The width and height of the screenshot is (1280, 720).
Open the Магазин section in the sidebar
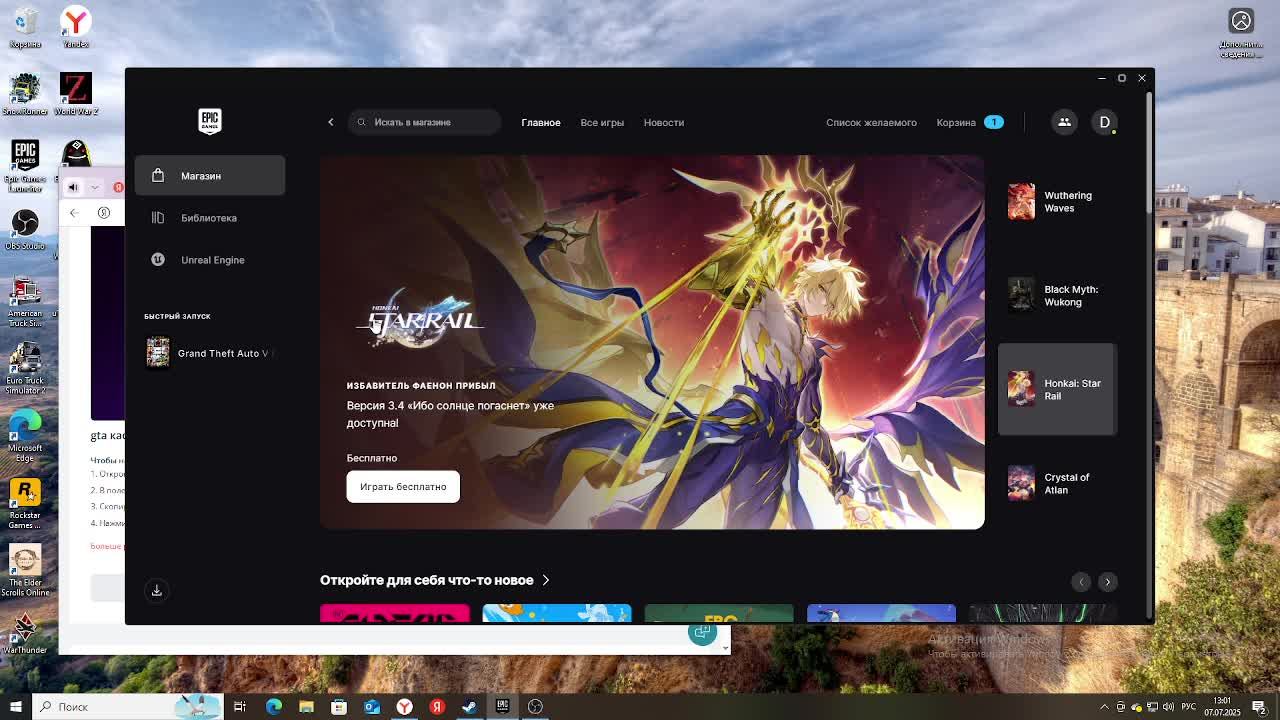(210, 176)
